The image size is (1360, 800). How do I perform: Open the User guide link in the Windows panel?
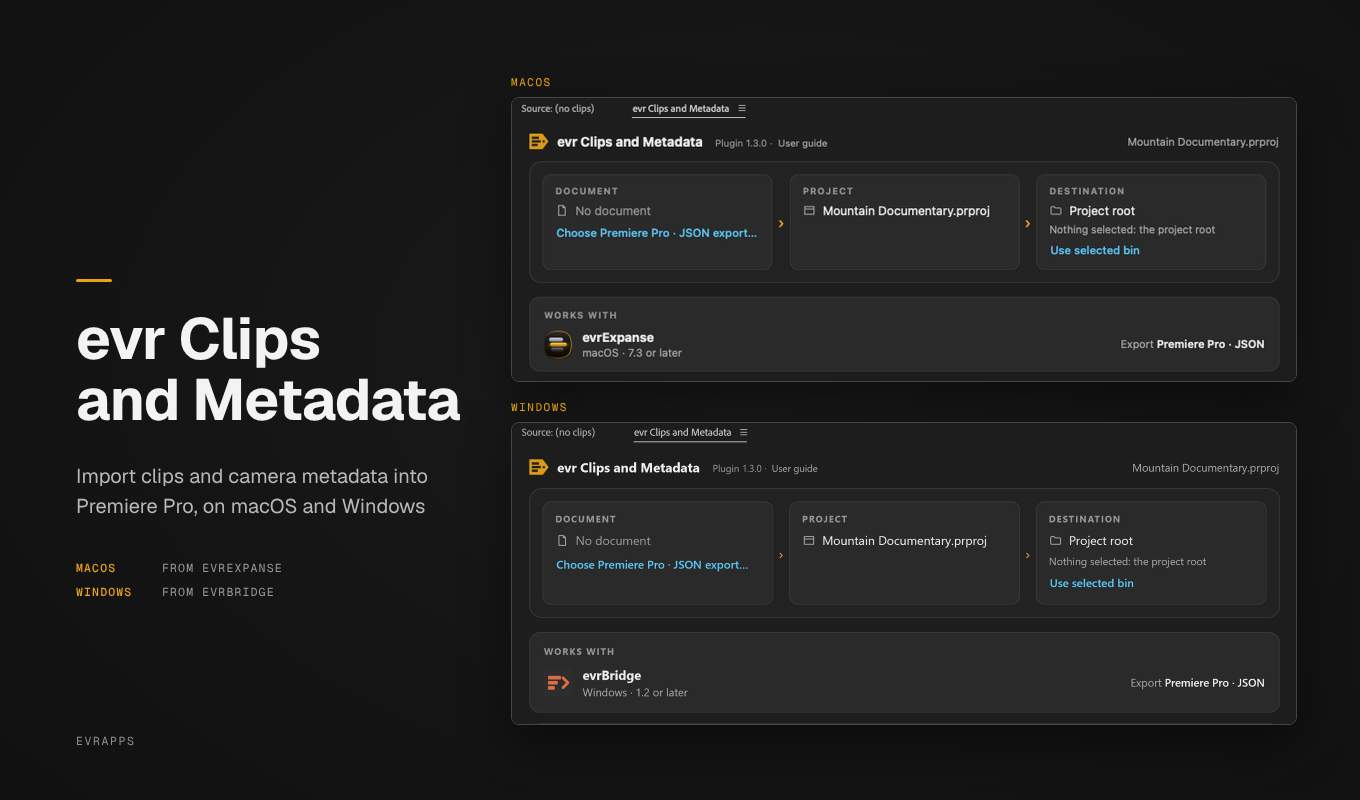pyautogui.click(x=795, y=469)
